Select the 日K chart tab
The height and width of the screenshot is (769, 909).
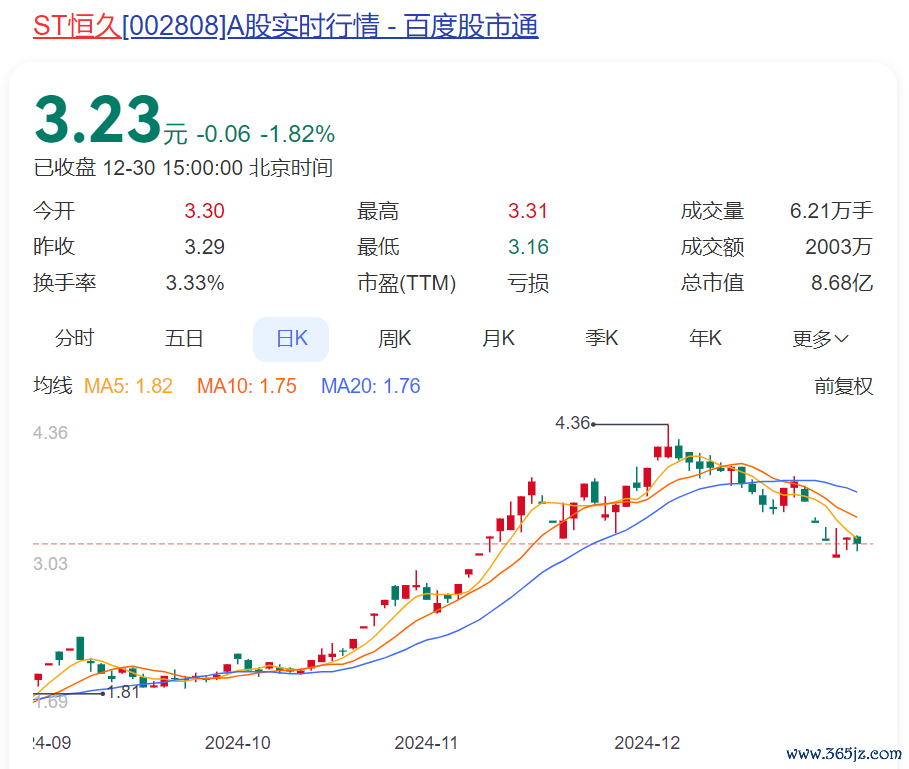tap(291, 339)
